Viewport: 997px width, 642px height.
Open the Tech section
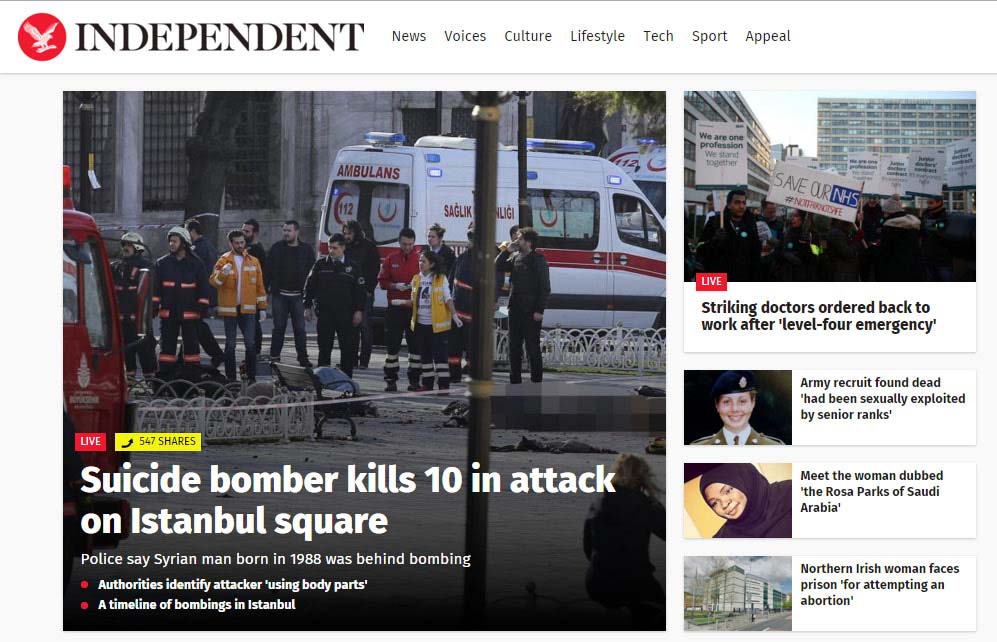coord(658,36)
